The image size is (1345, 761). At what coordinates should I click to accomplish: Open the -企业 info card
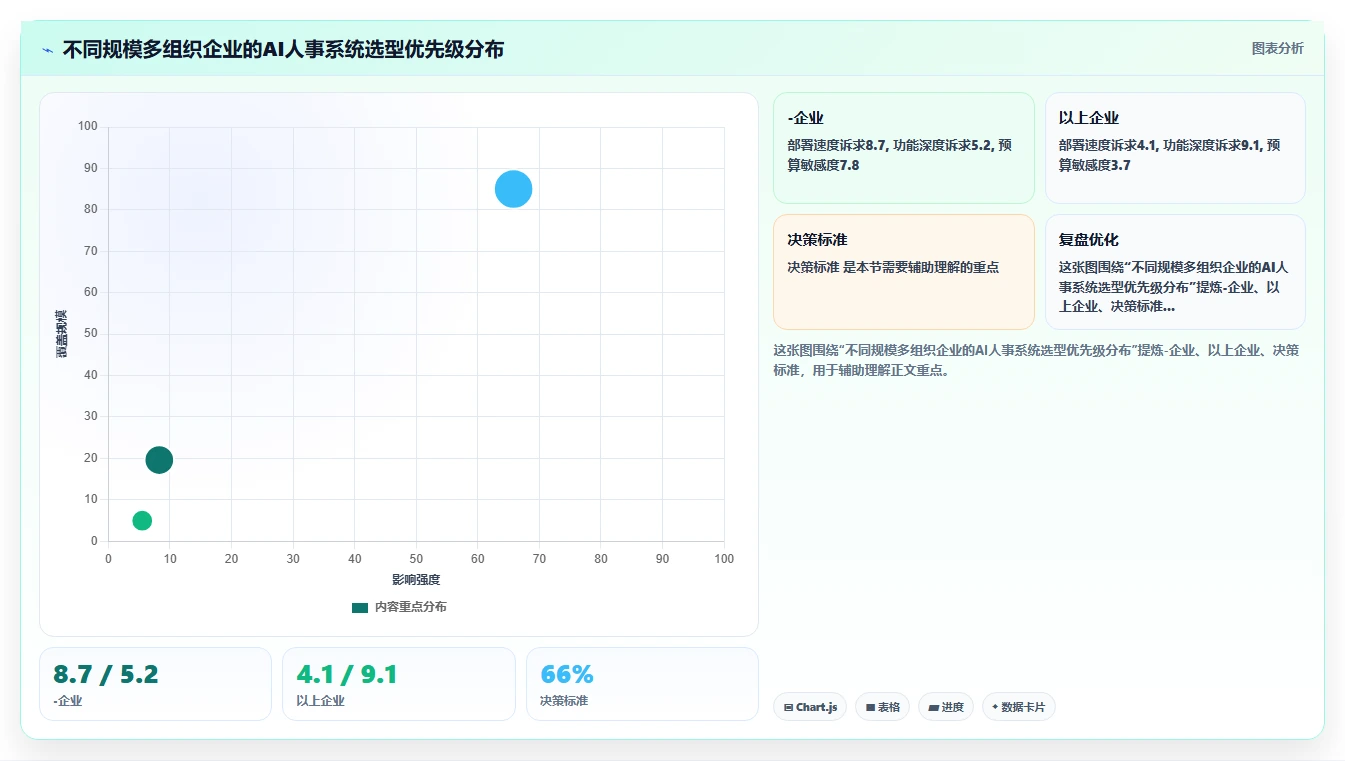[904, 148]
